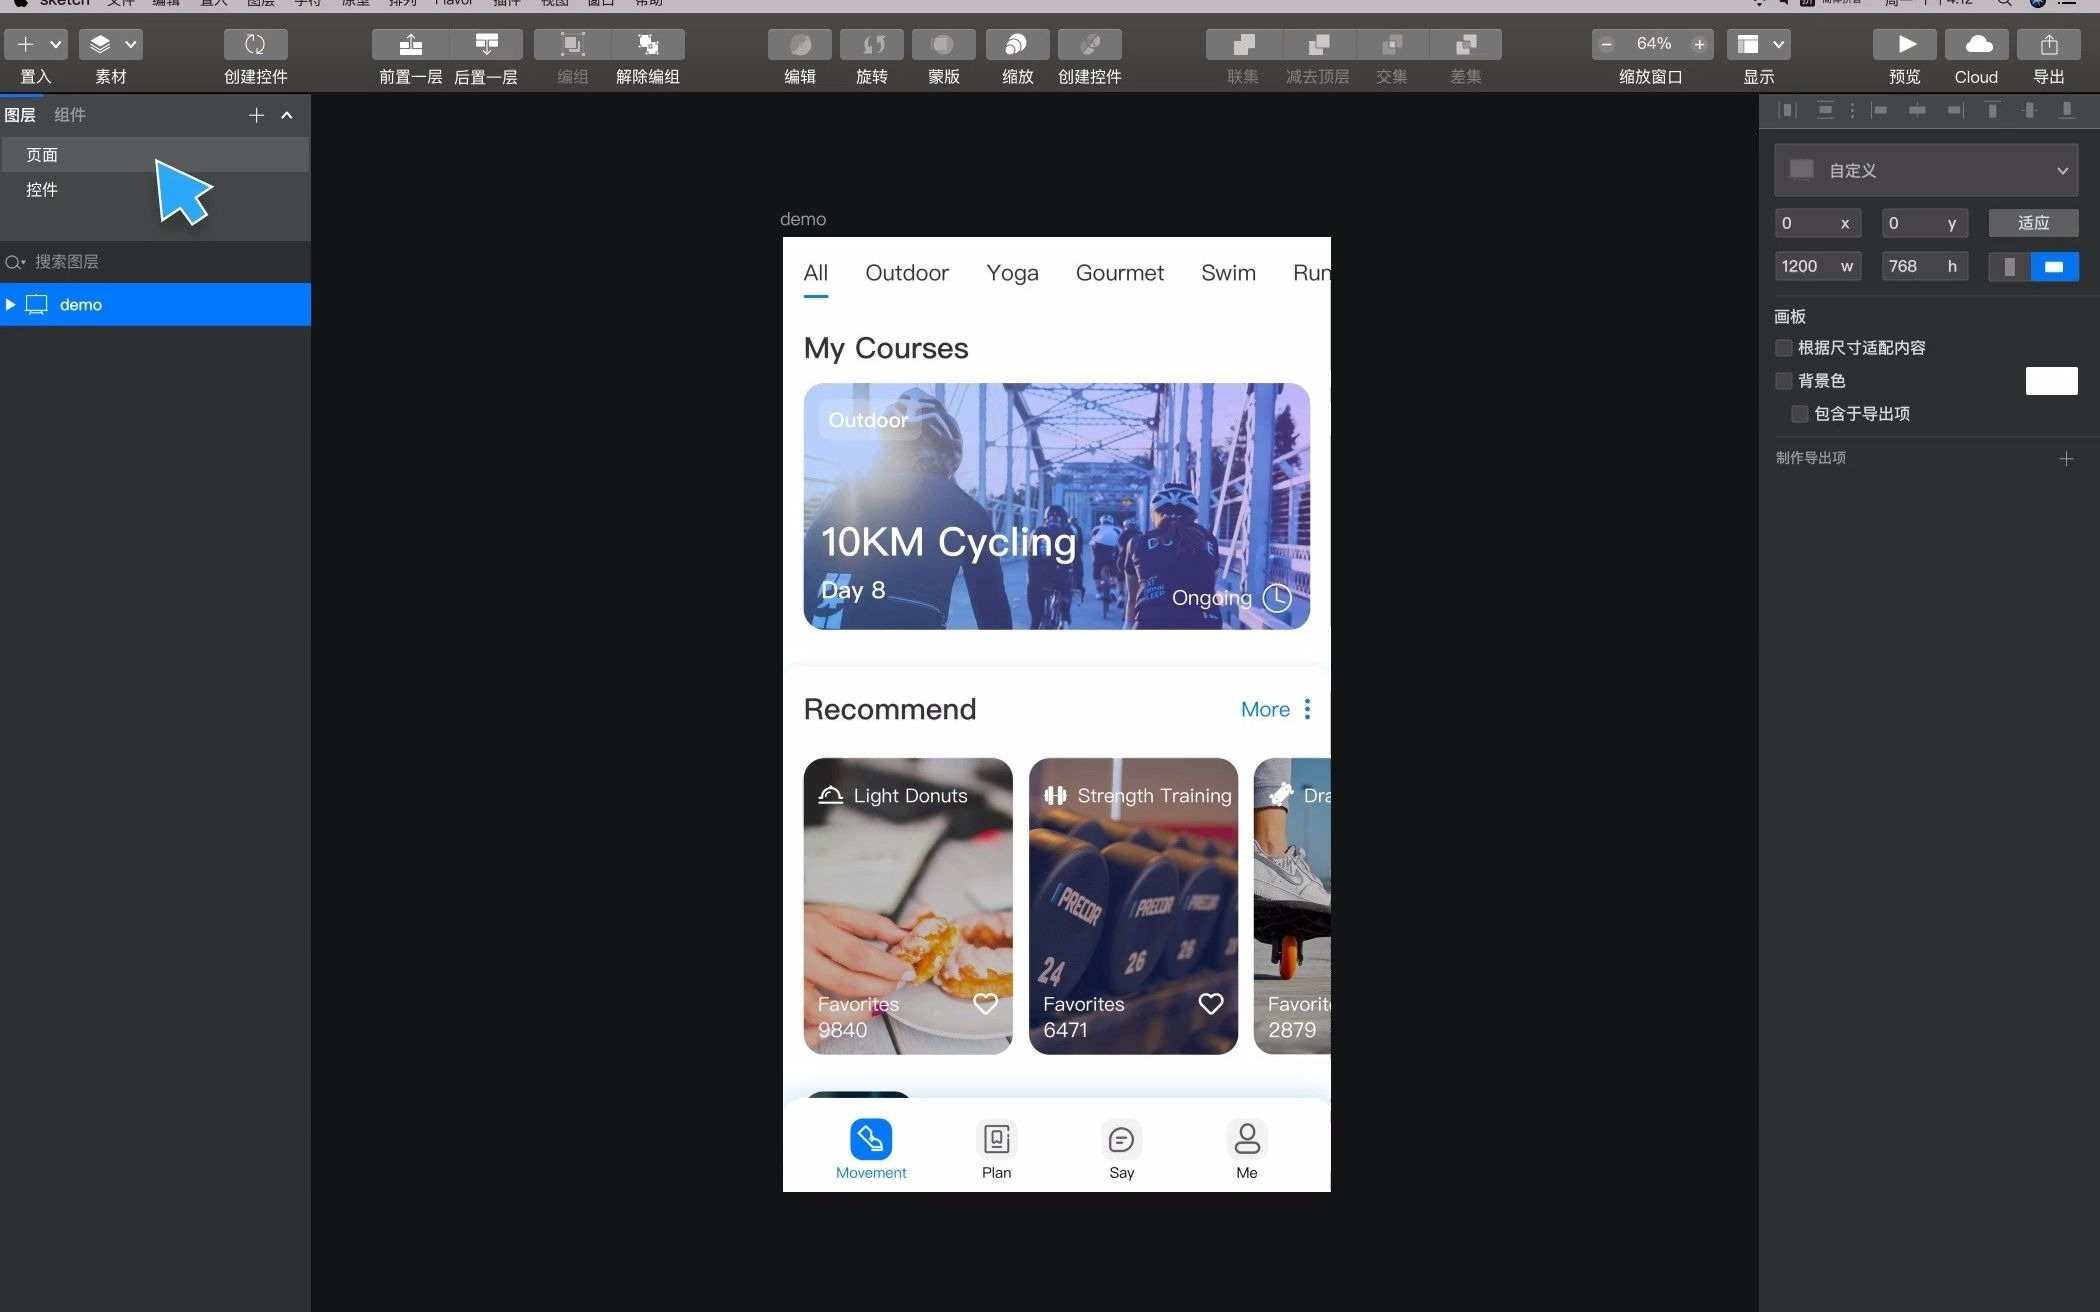
Task: Check the include in export option
Action: point(1800,414)
